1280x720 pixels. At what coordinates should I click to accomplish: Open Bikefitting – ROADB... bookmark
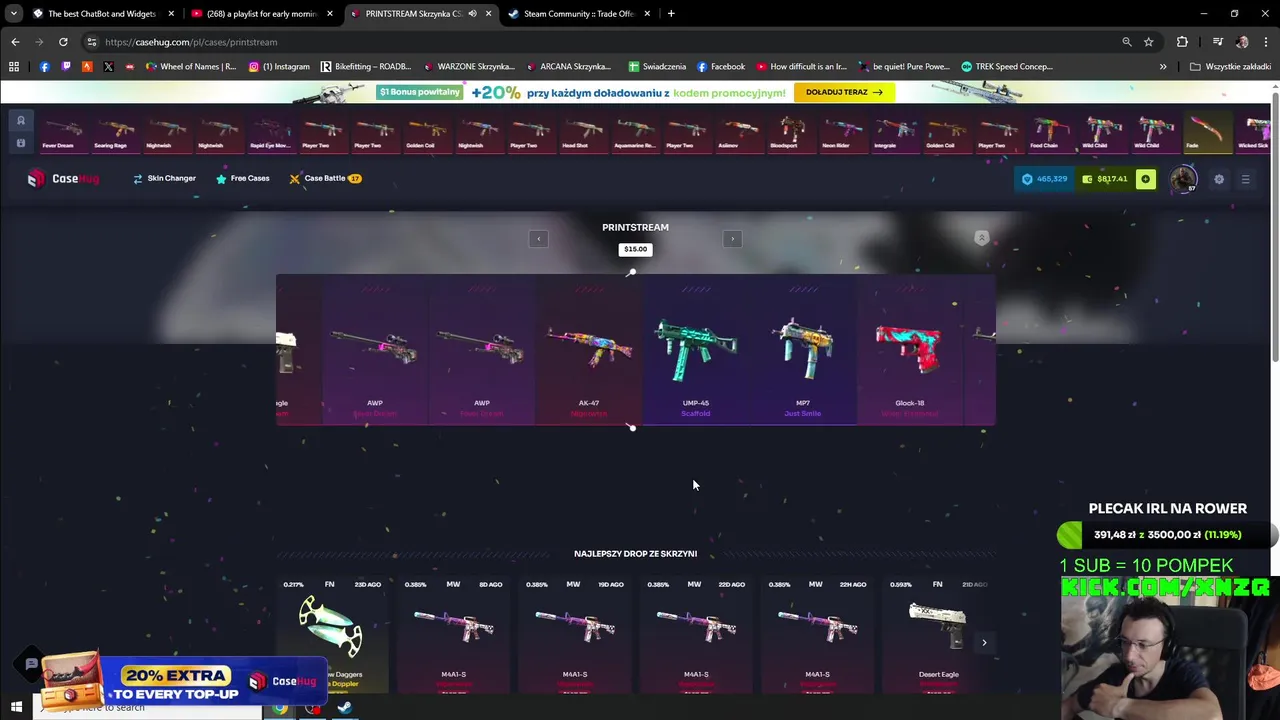366,67
